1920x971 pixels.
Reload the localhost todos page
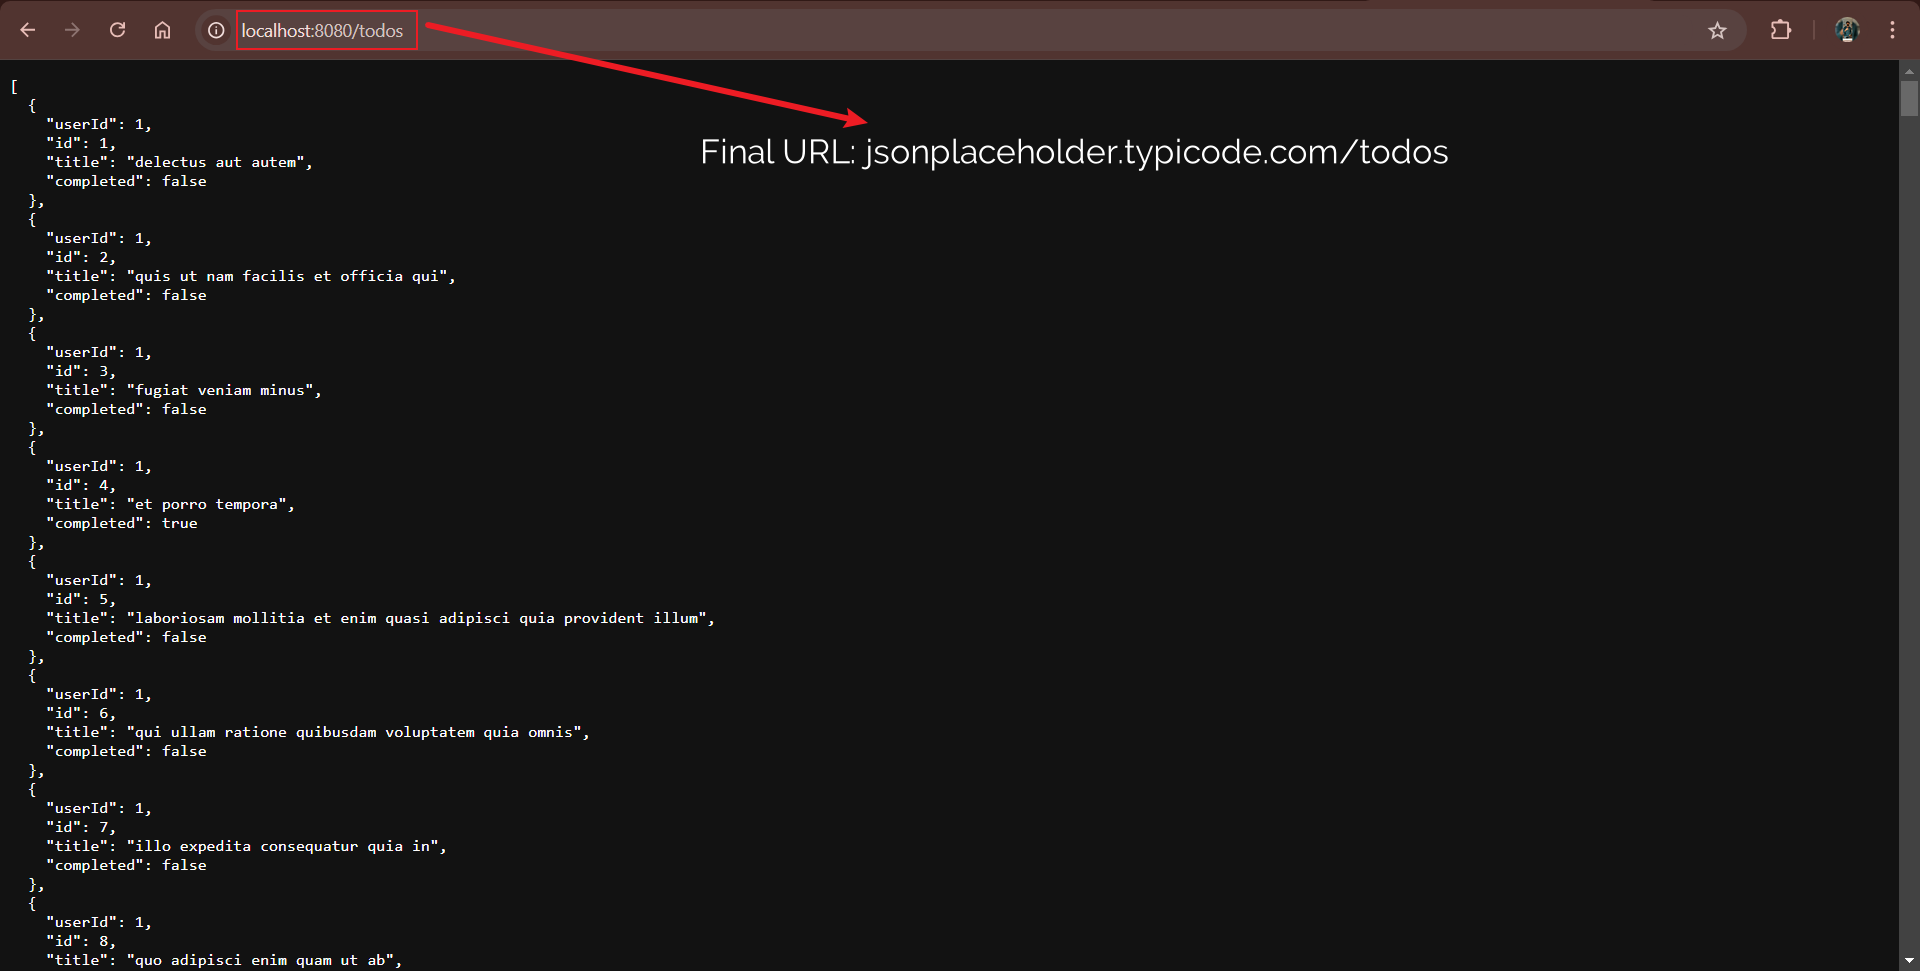click(117, 30)
